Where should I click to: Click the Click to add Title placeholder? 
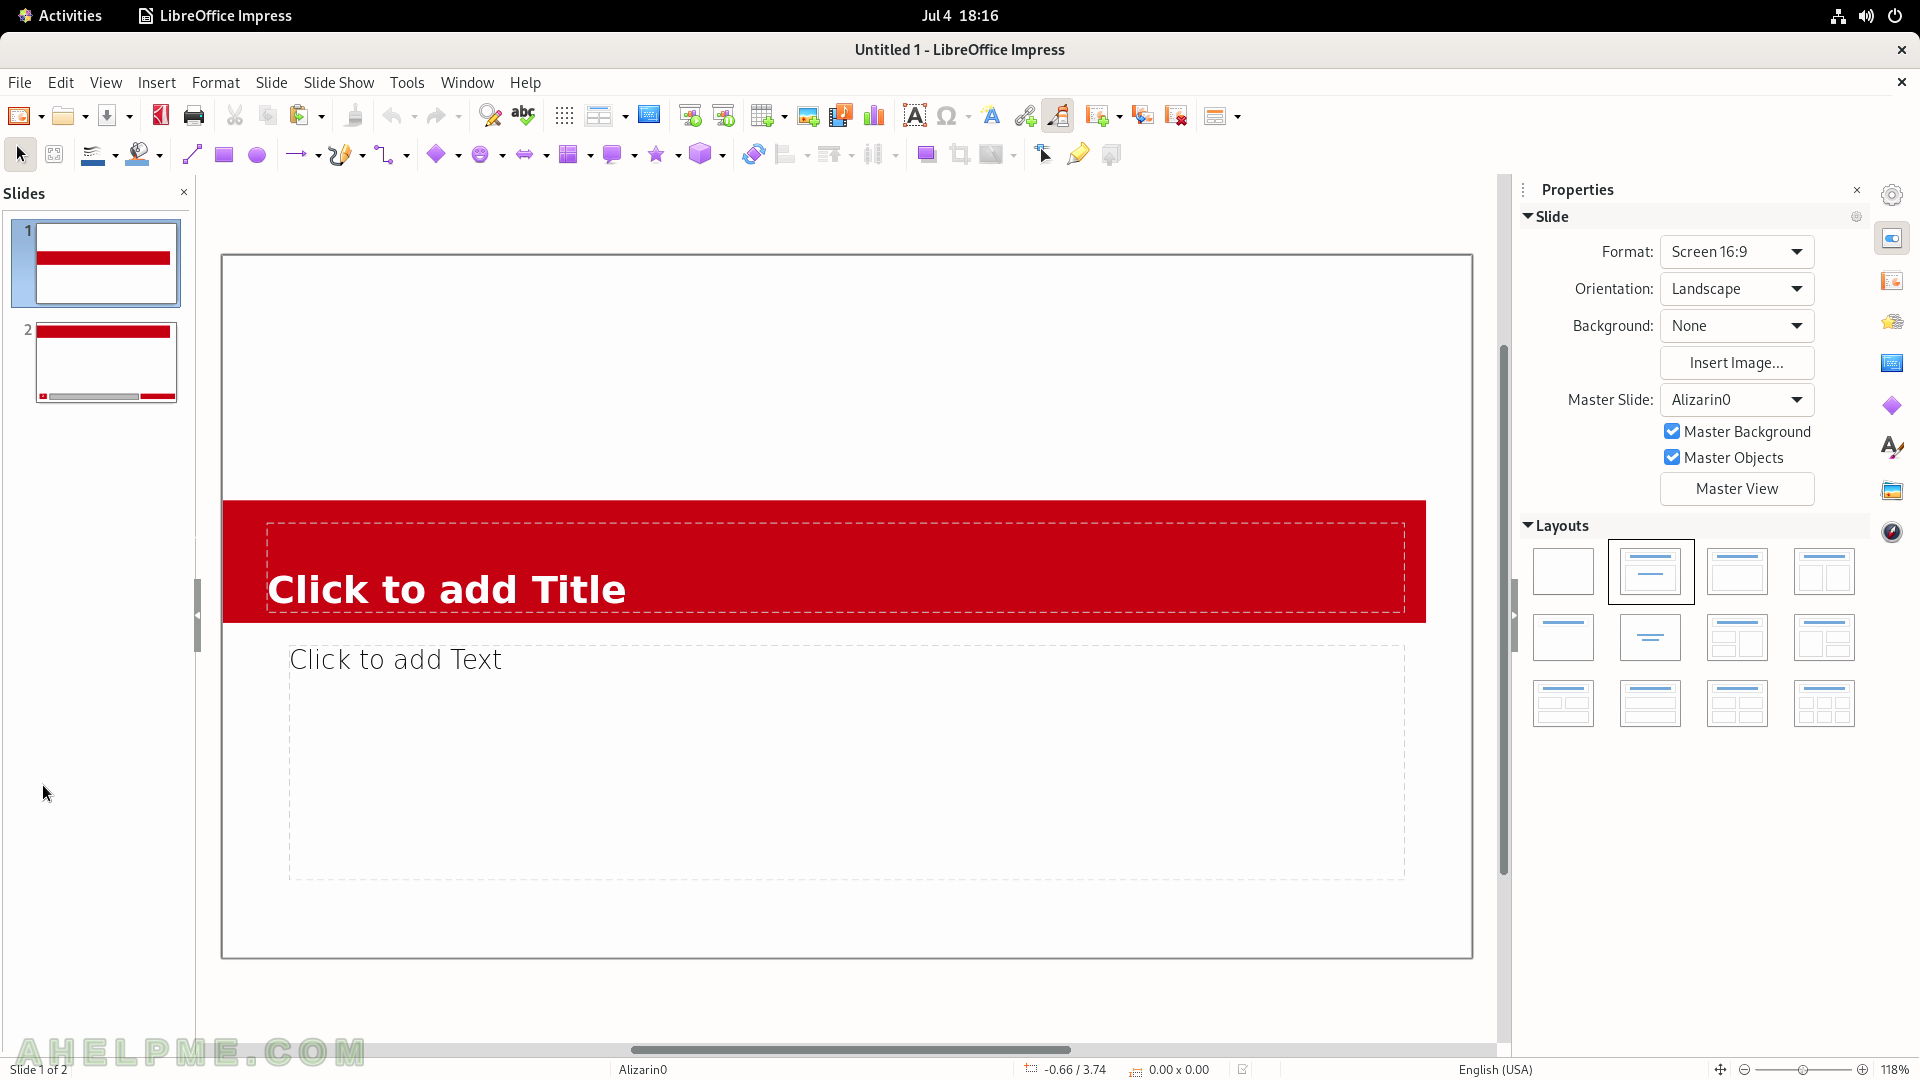click(x=835, y=567)
